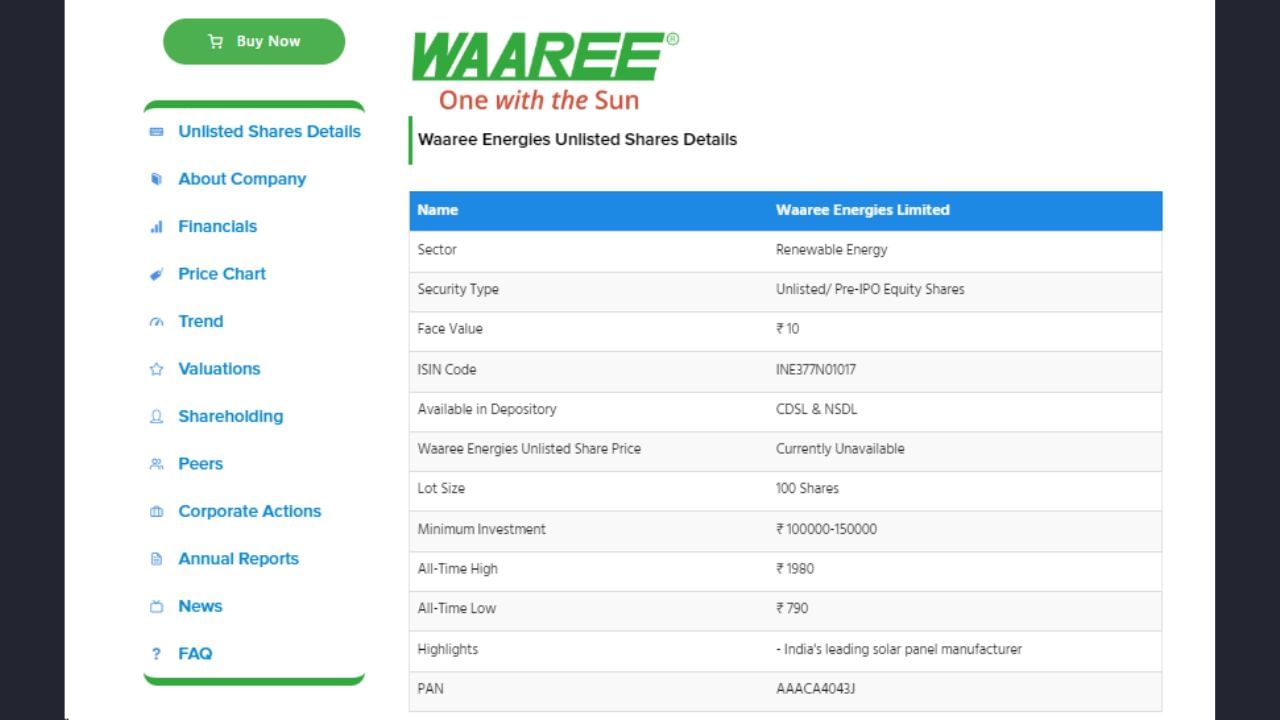This screenshot has width=1280, height=720.
Task: Open the Unlisted Shares Details section link
Action: coord(269,131)
